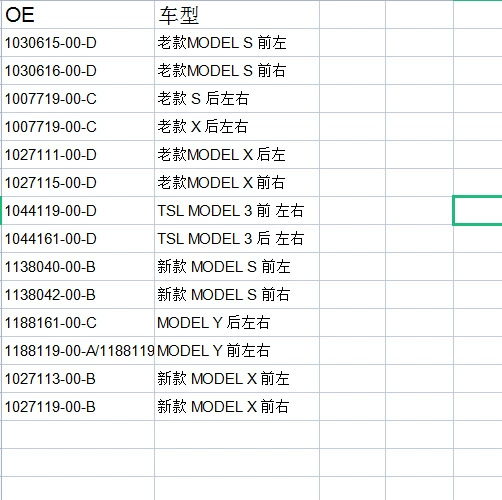Select cell 新款 MODEL X 前左
This screenshot has height=500, width=502.
[x=237, y=379]
